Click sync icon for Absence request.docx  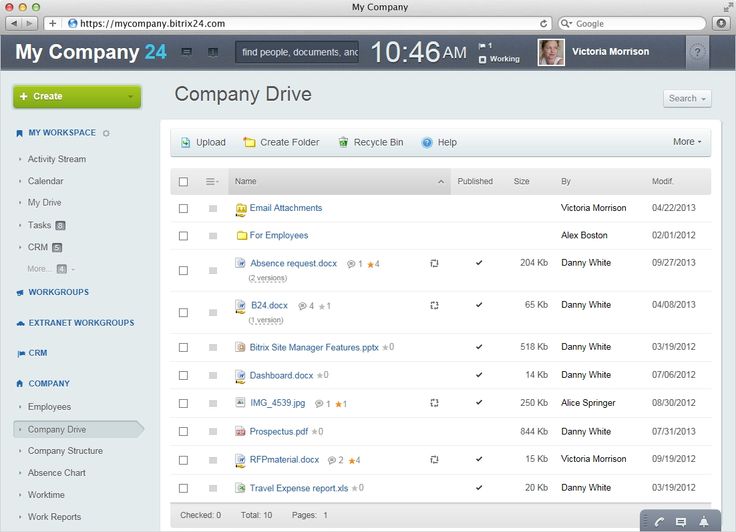(x=434, y=263)
